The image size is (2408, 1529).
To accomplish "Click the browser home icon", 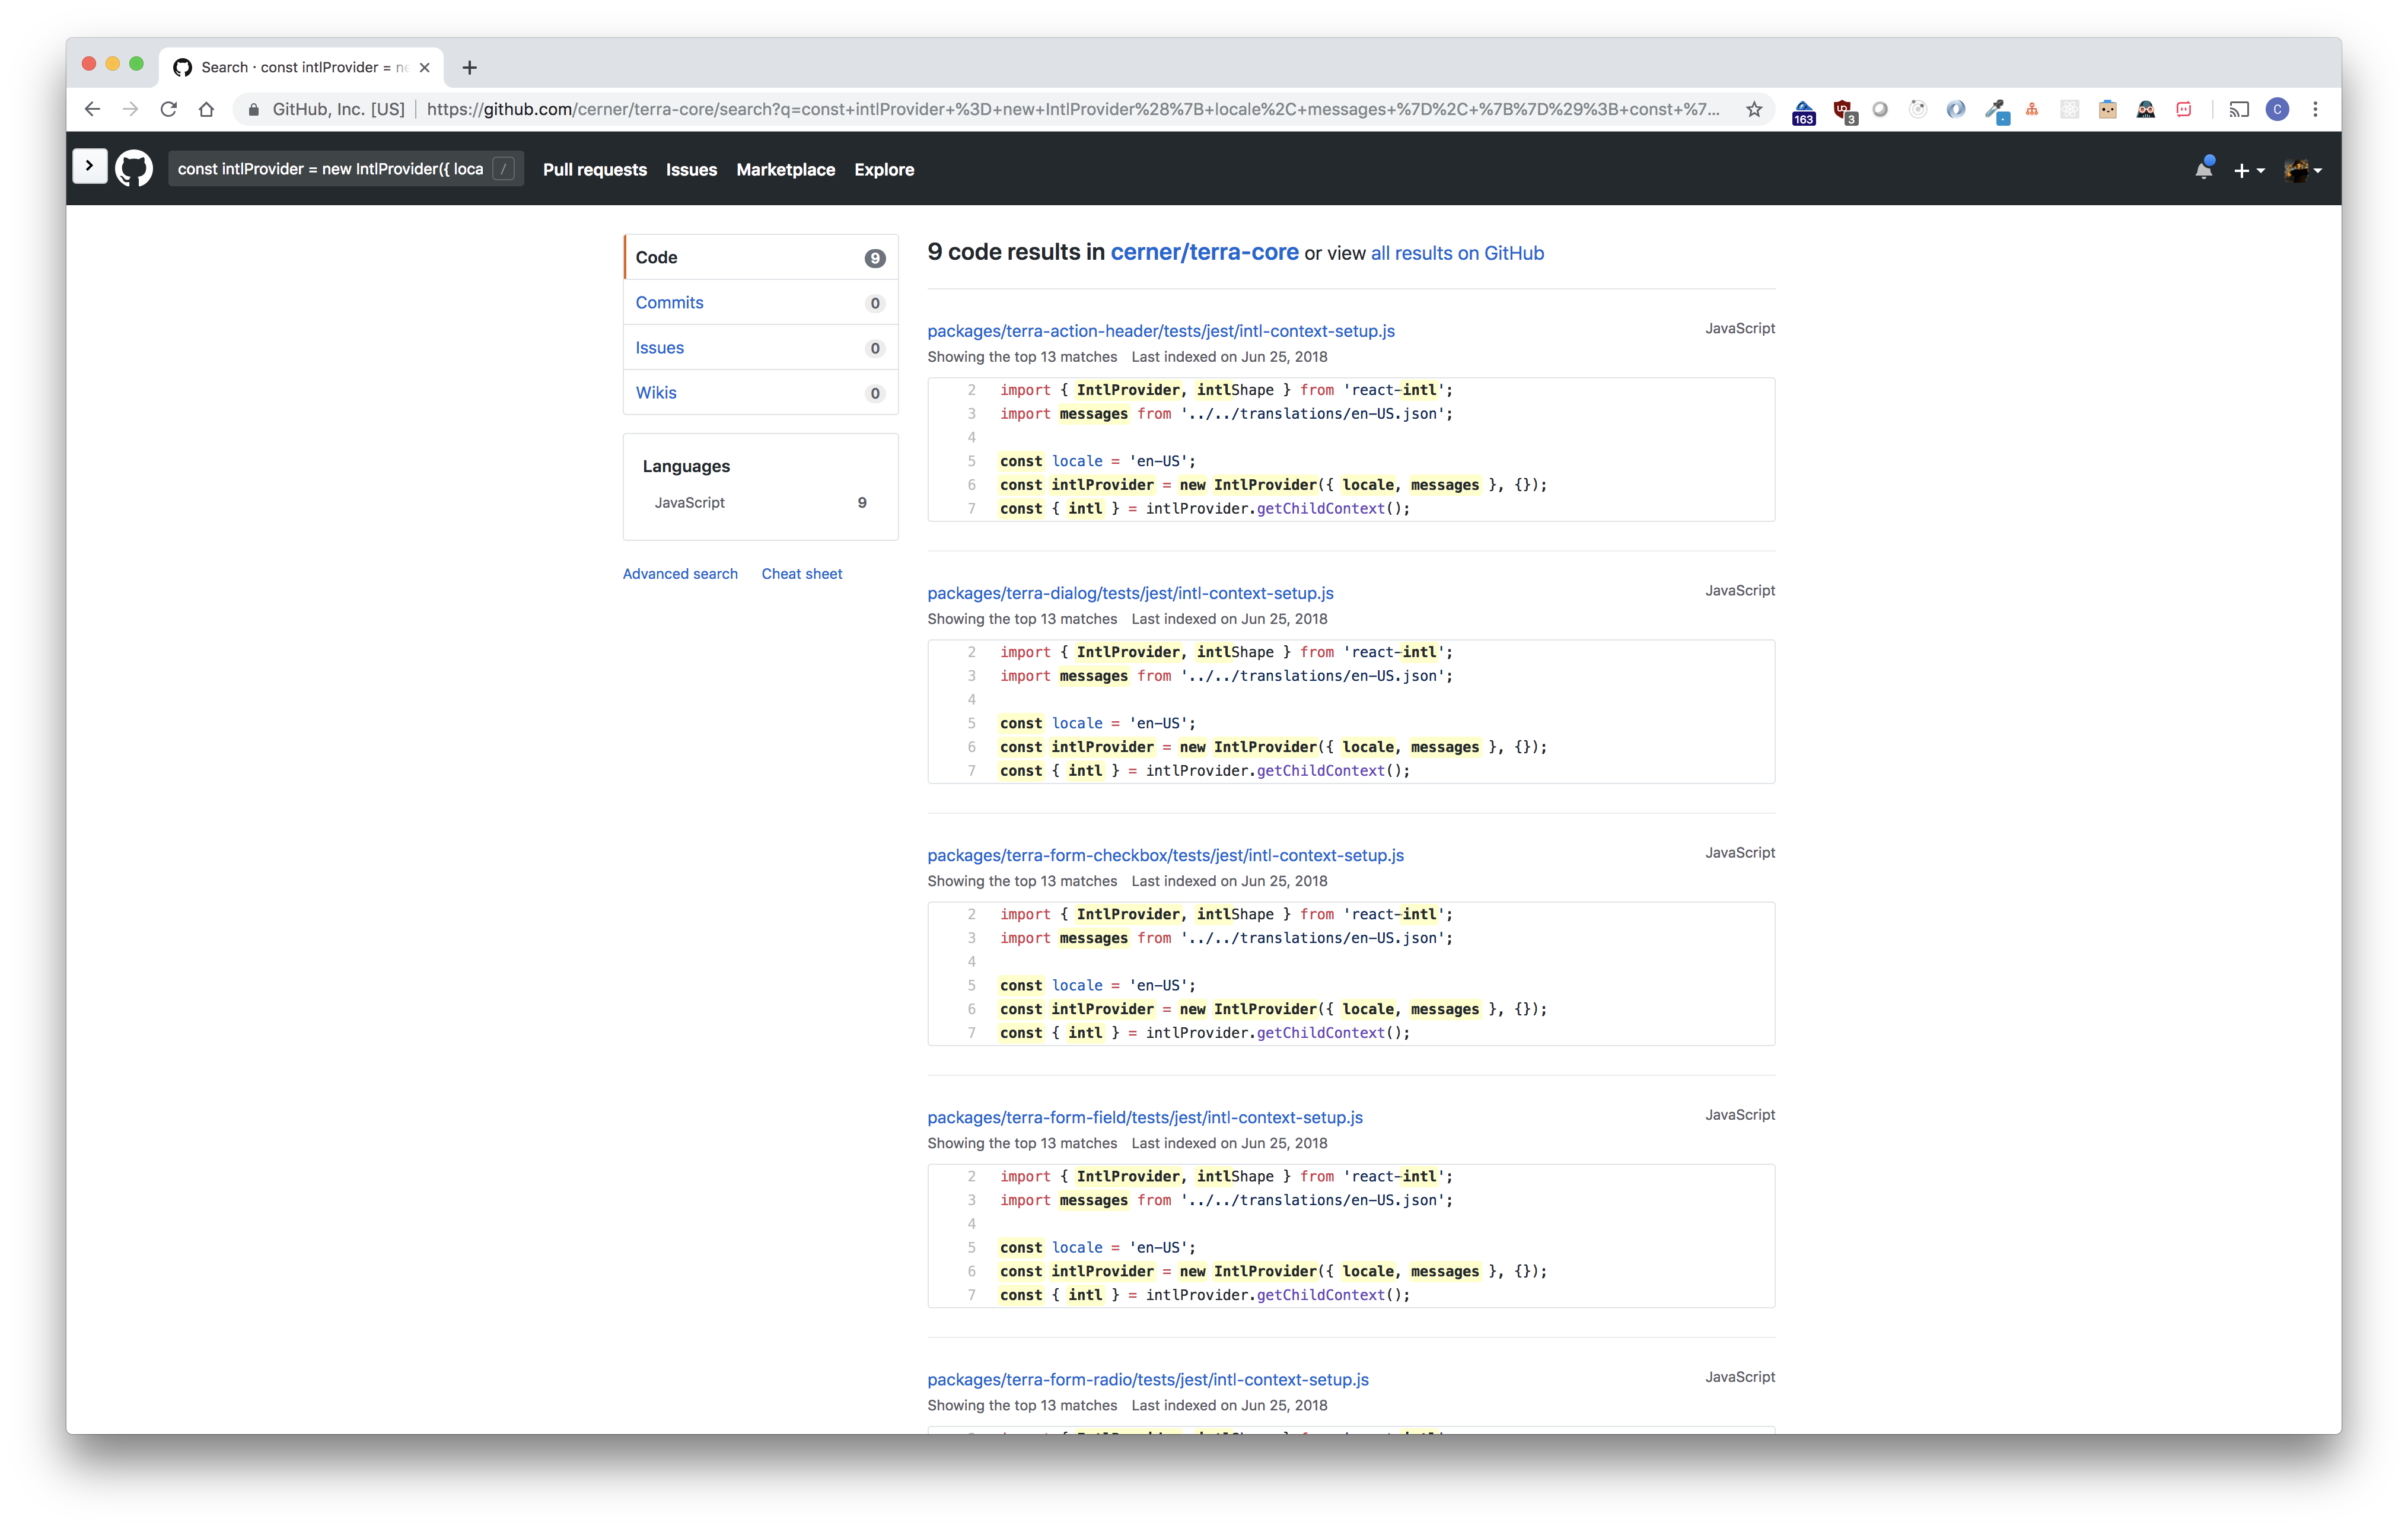I will tap(207, 109).
